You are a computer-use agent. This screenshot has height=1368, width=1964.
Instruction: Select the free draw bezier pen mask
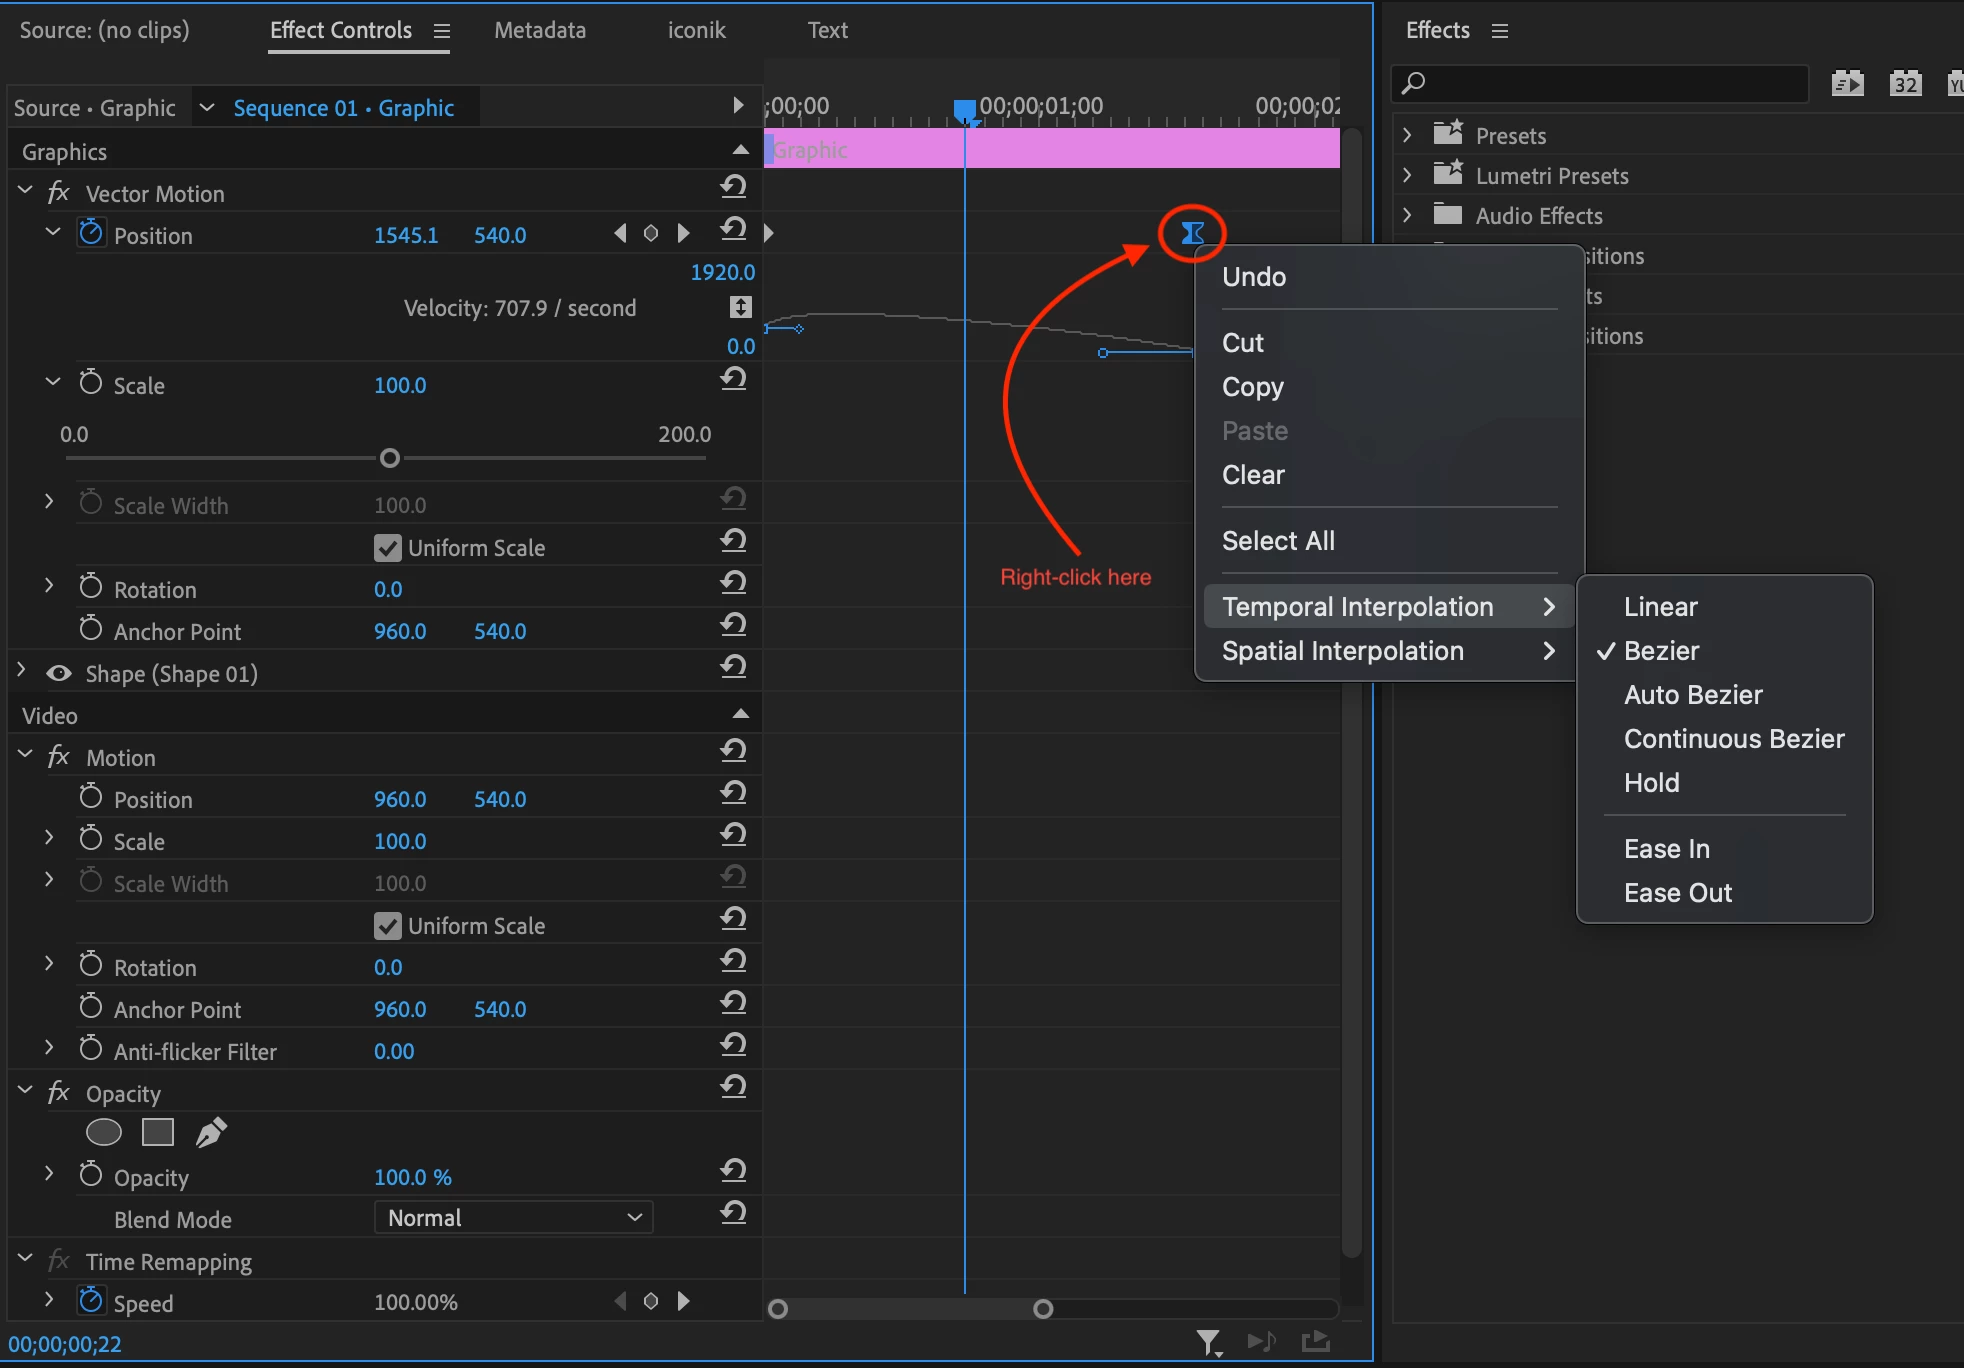click(211, 1132)
